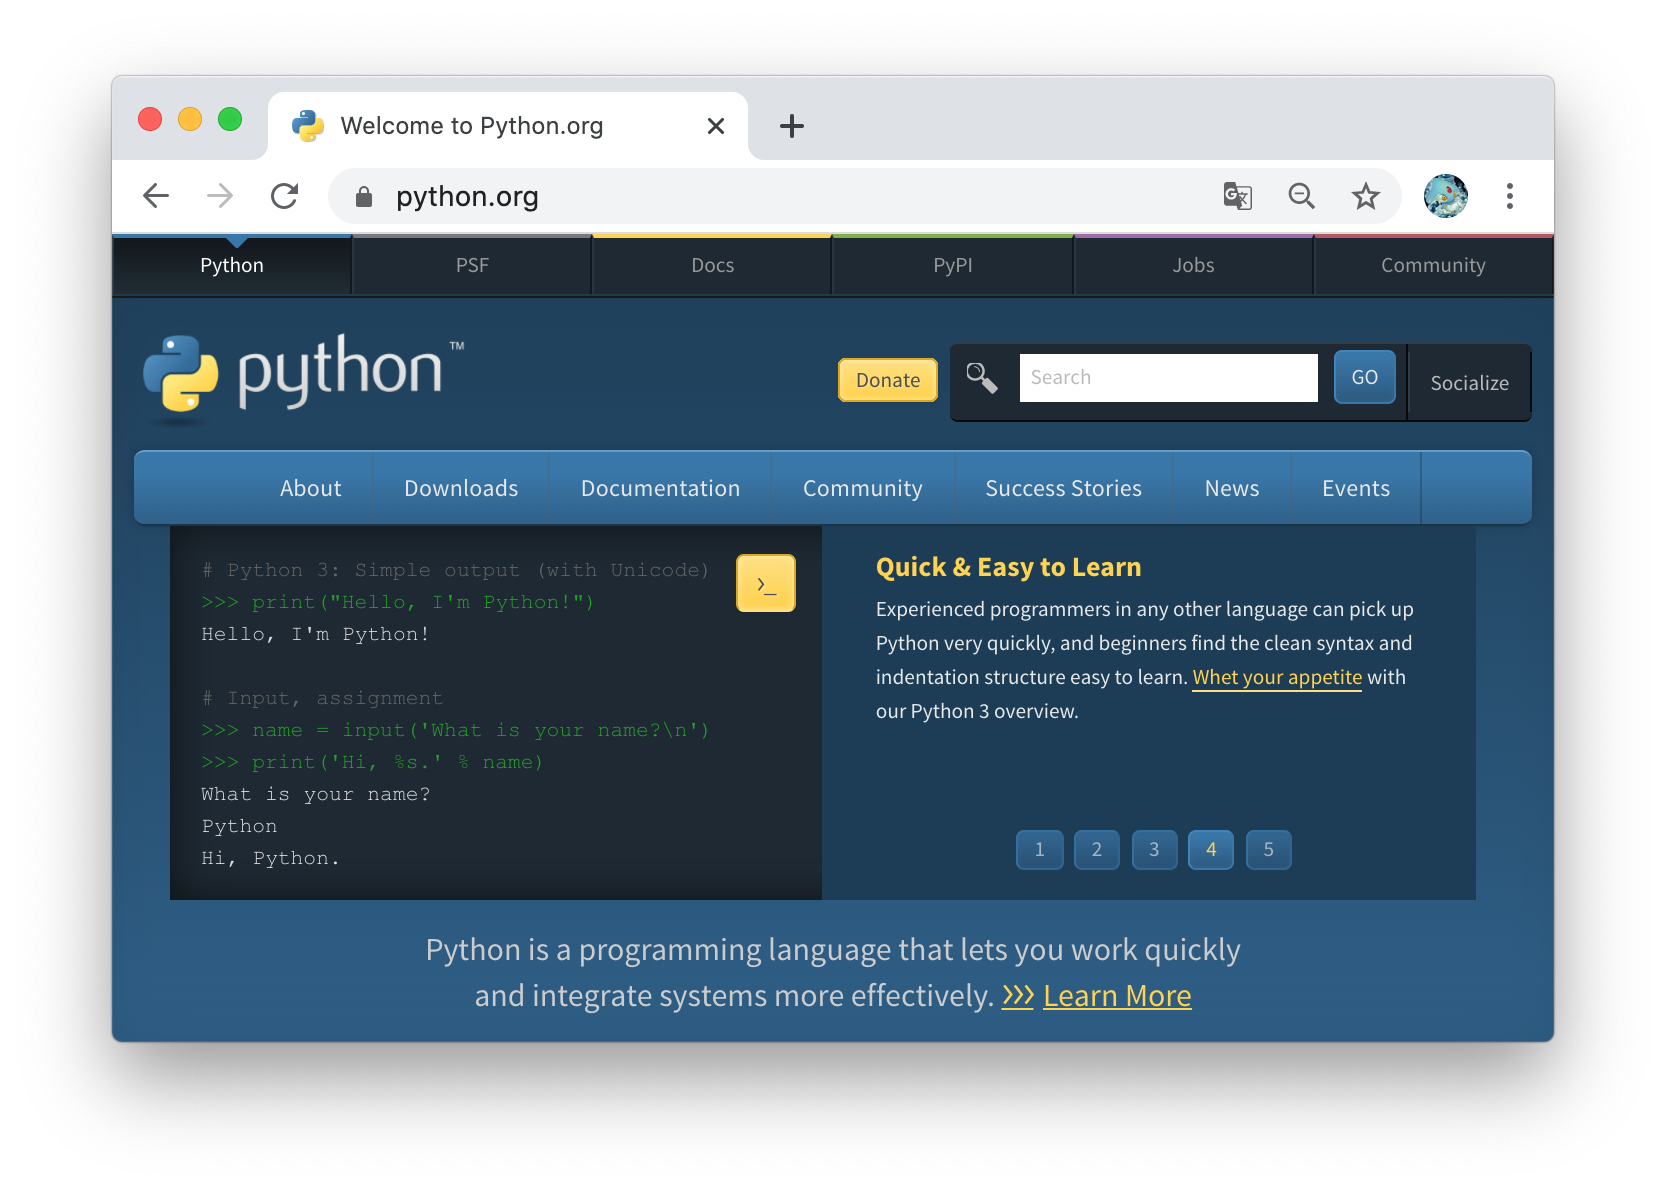Focus the Search input field
1666x1190 pixels.
click(x=1169, y=378)
